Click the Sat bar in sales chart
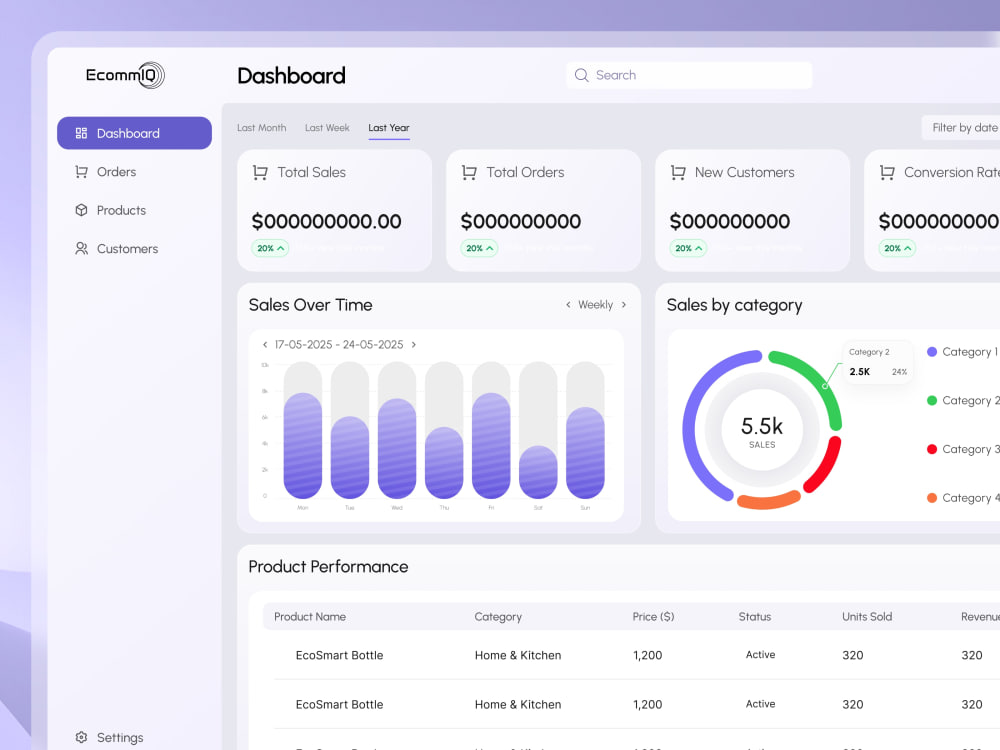The width and height of the screenshot is (1000, 750). point(538,472)
